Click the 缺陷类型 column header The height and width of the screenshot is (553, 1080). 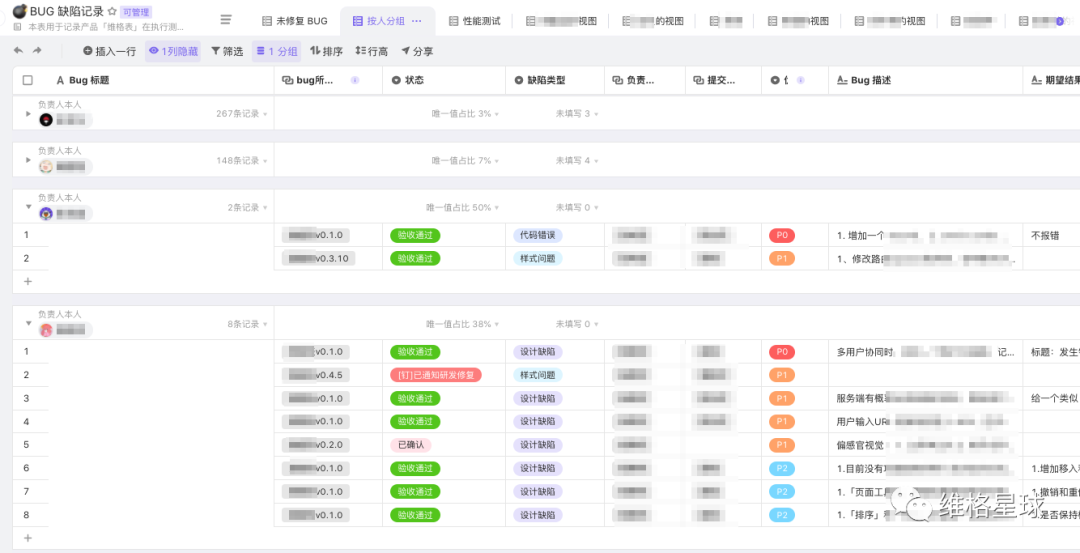coord(555,80)
